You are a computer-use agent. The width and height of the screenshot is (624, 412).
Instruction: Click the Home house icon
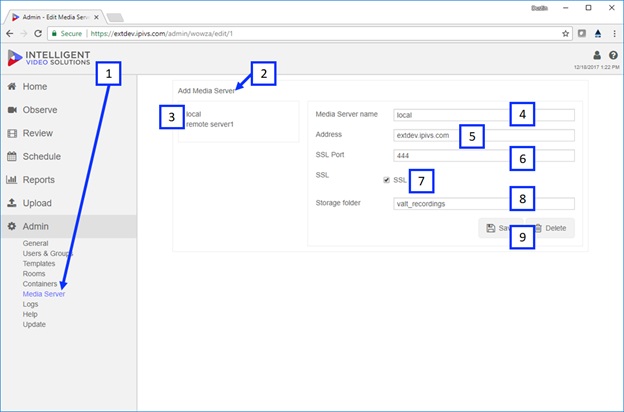(12, 86)
